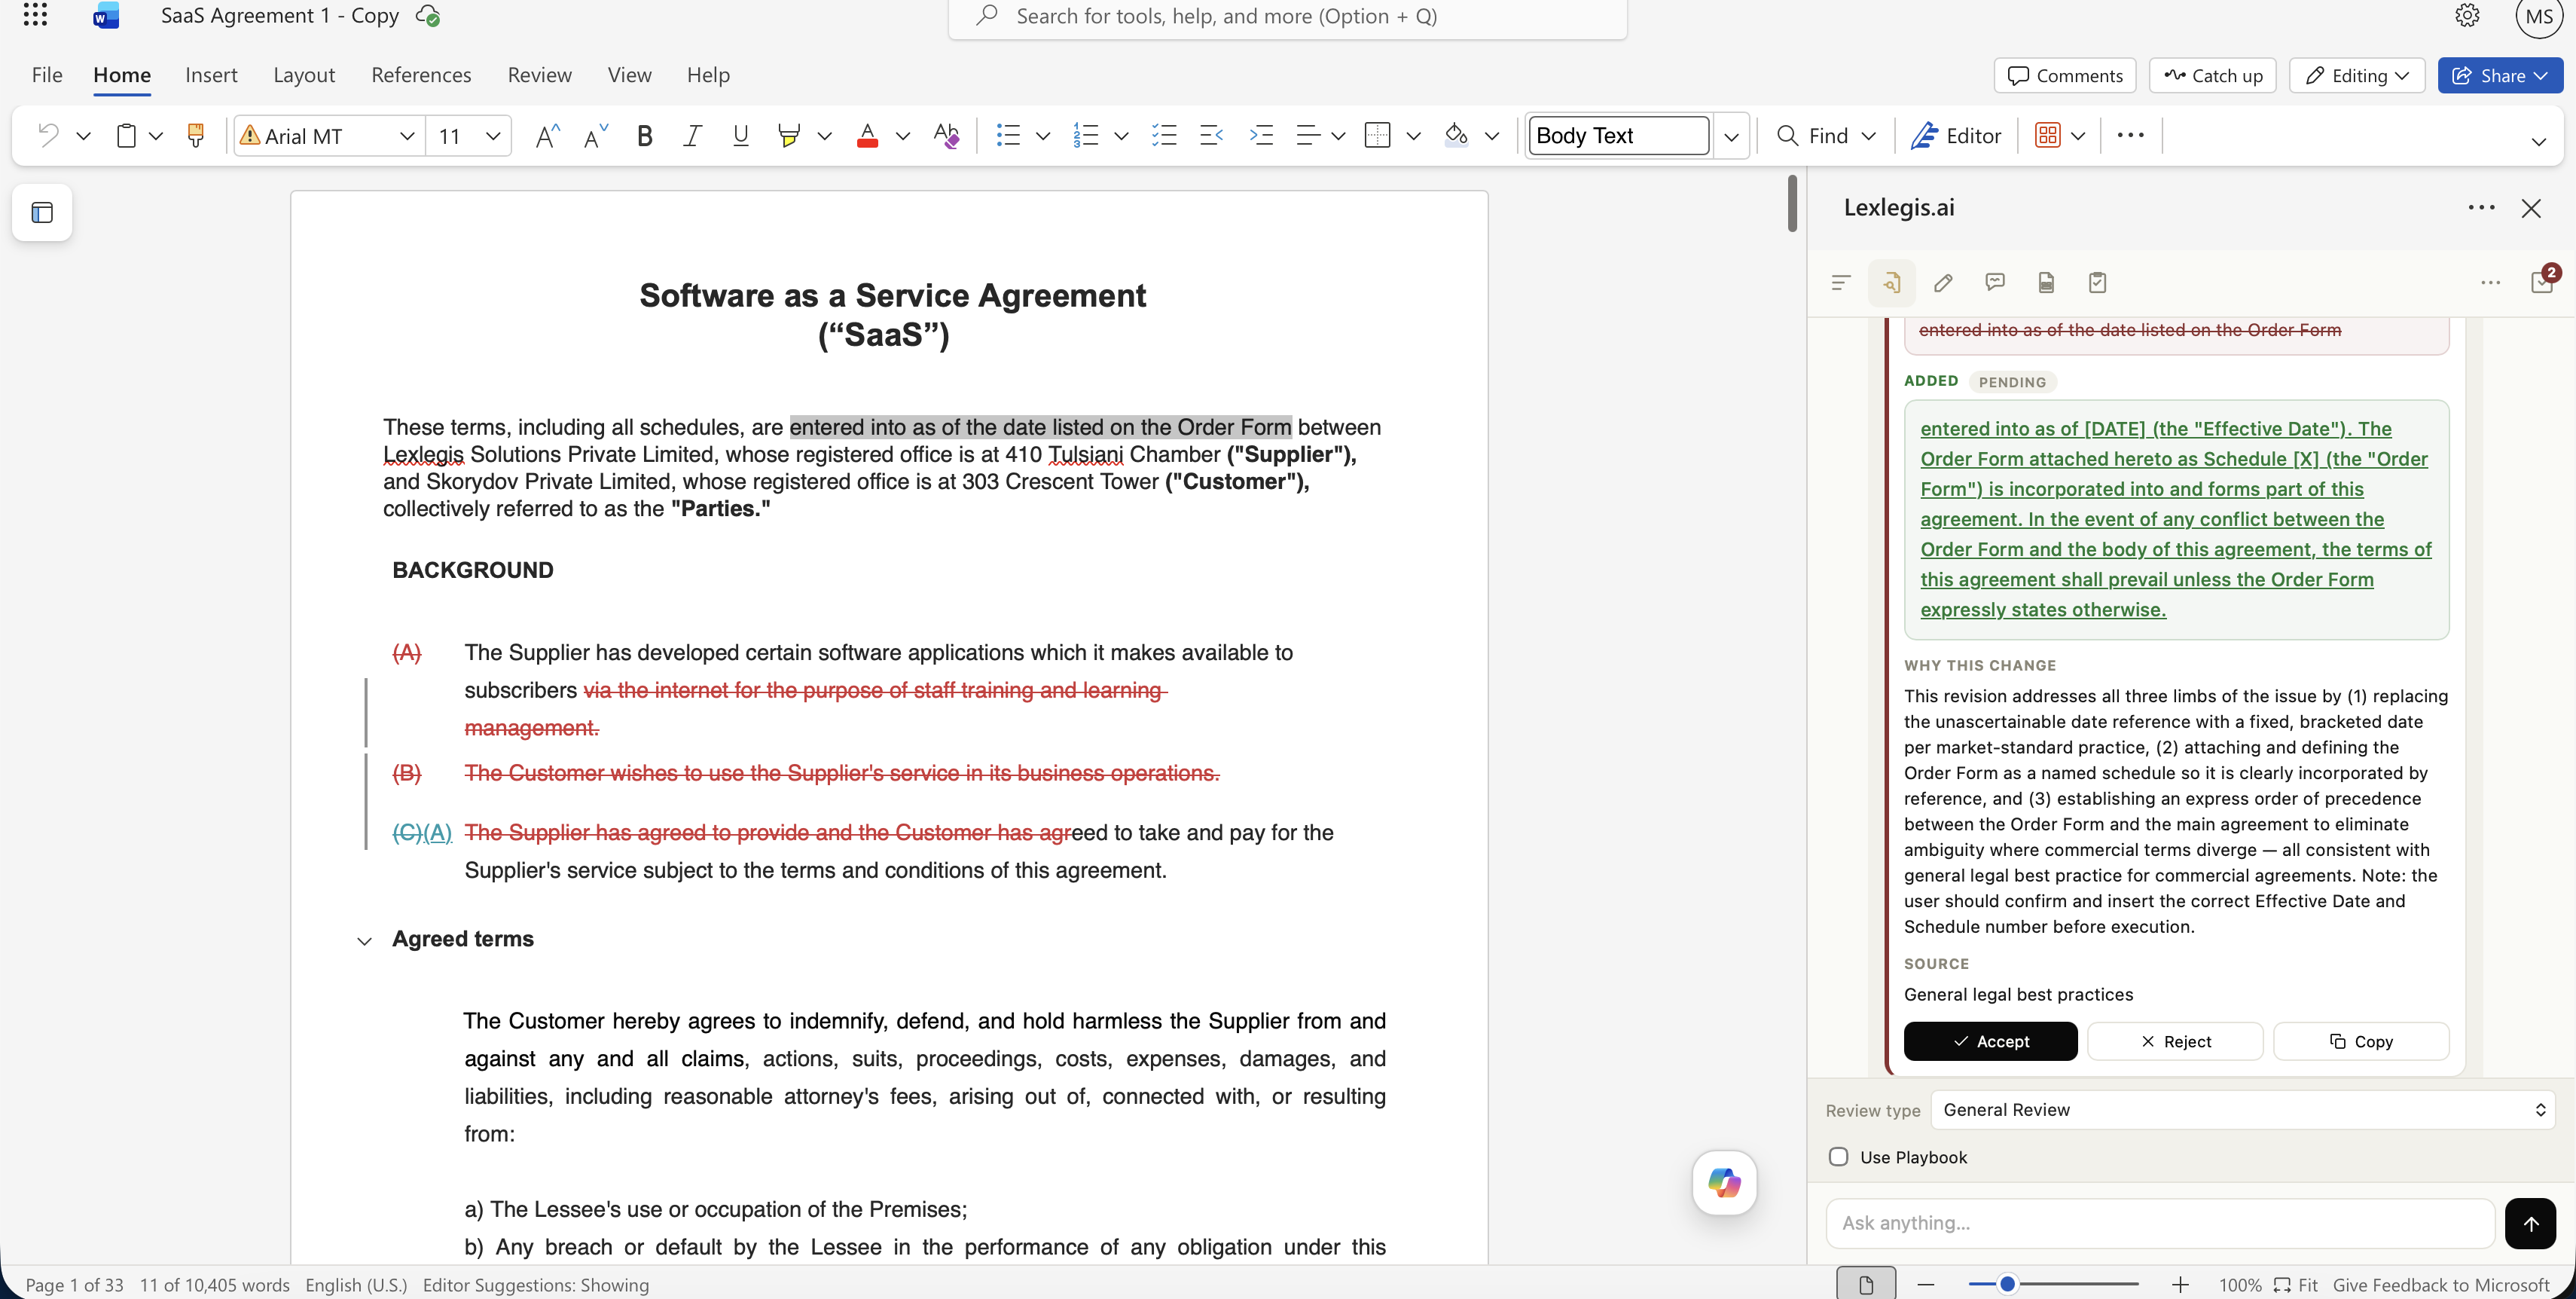Viewport: 2576px width, 1299px height.
Task: Shrink the font size
Action: pyautogui.click(x=595, y=135)
